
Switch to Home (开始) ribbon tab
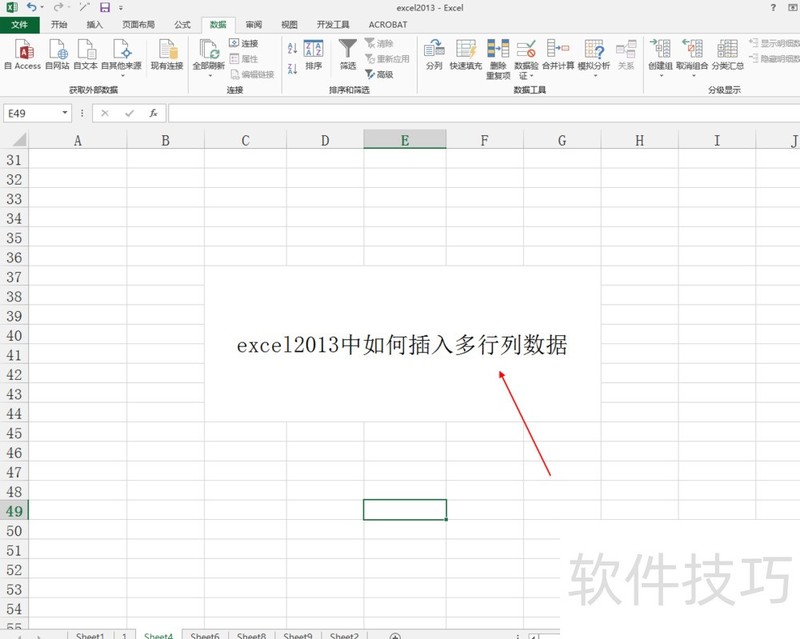coord(59,24)
